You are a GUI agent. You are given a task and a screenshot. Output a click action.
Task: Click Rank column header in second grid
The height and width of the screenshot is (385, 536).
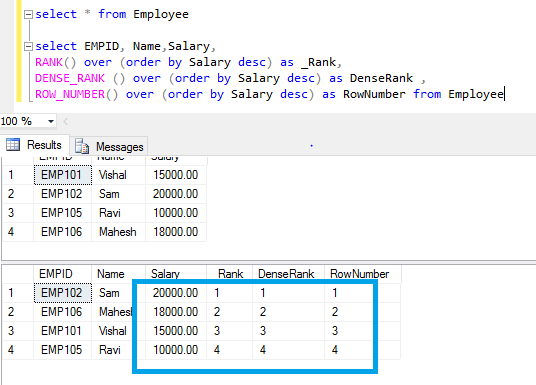point(230,274)
